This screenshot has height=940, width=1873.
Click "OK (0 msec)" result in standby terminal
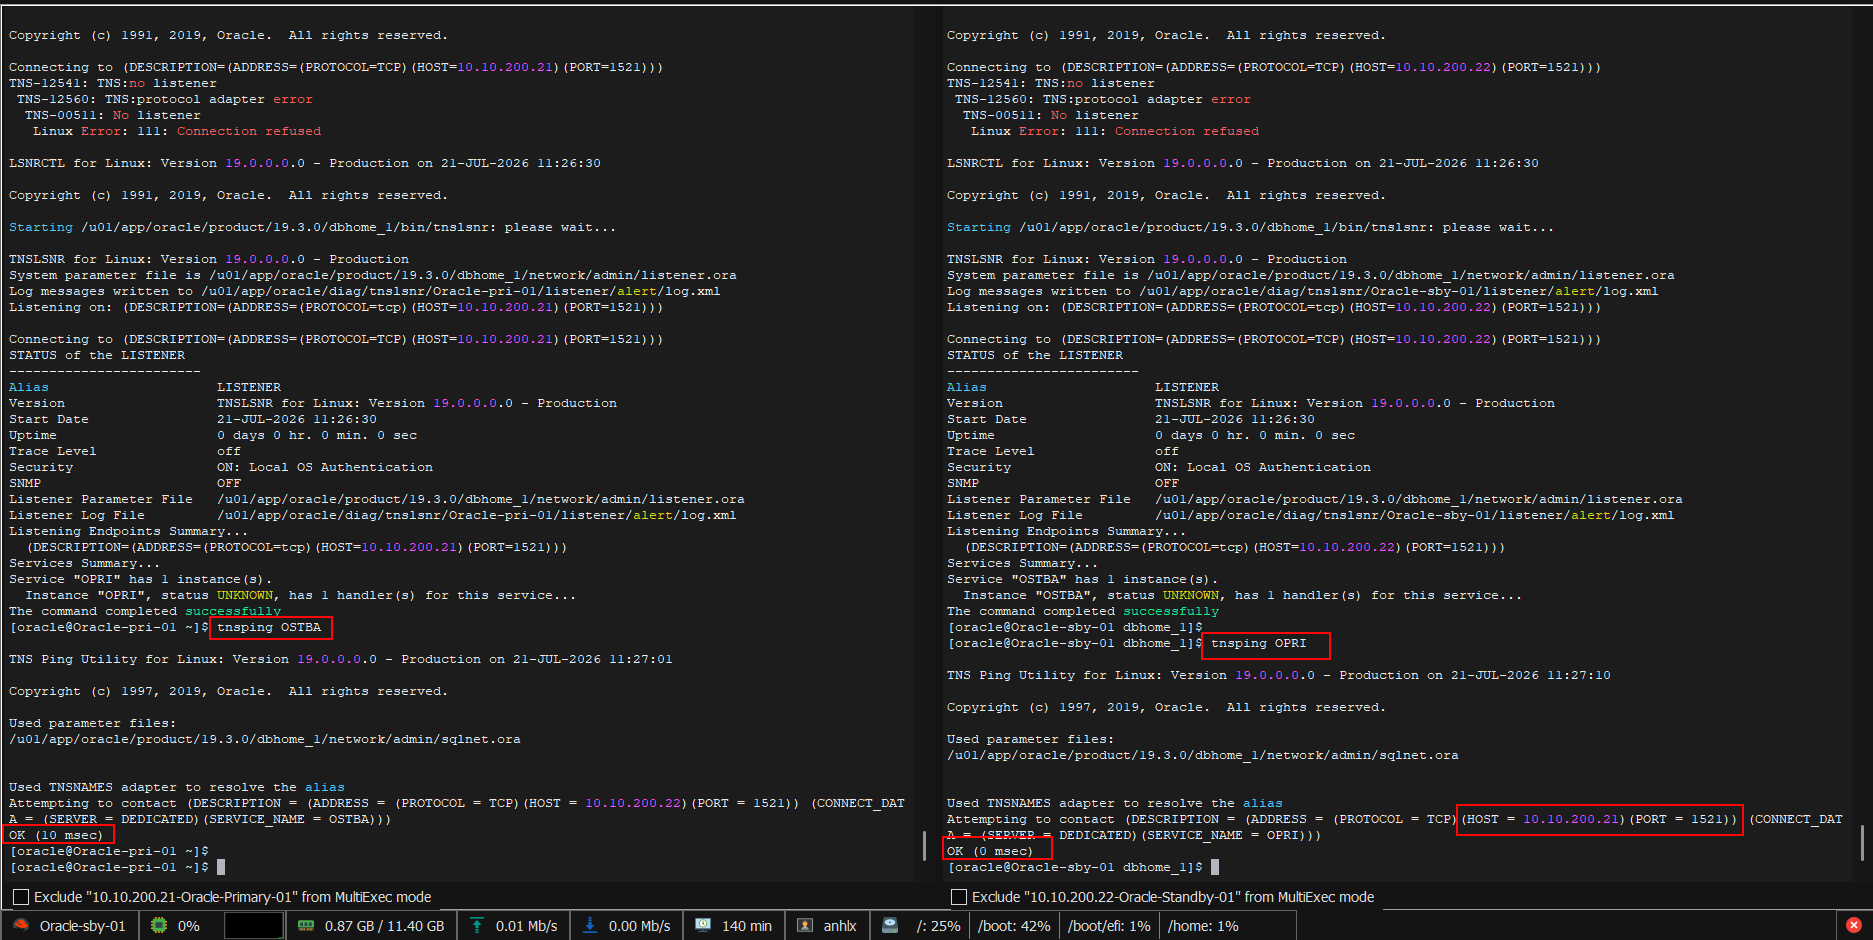(x=990, y=851)
